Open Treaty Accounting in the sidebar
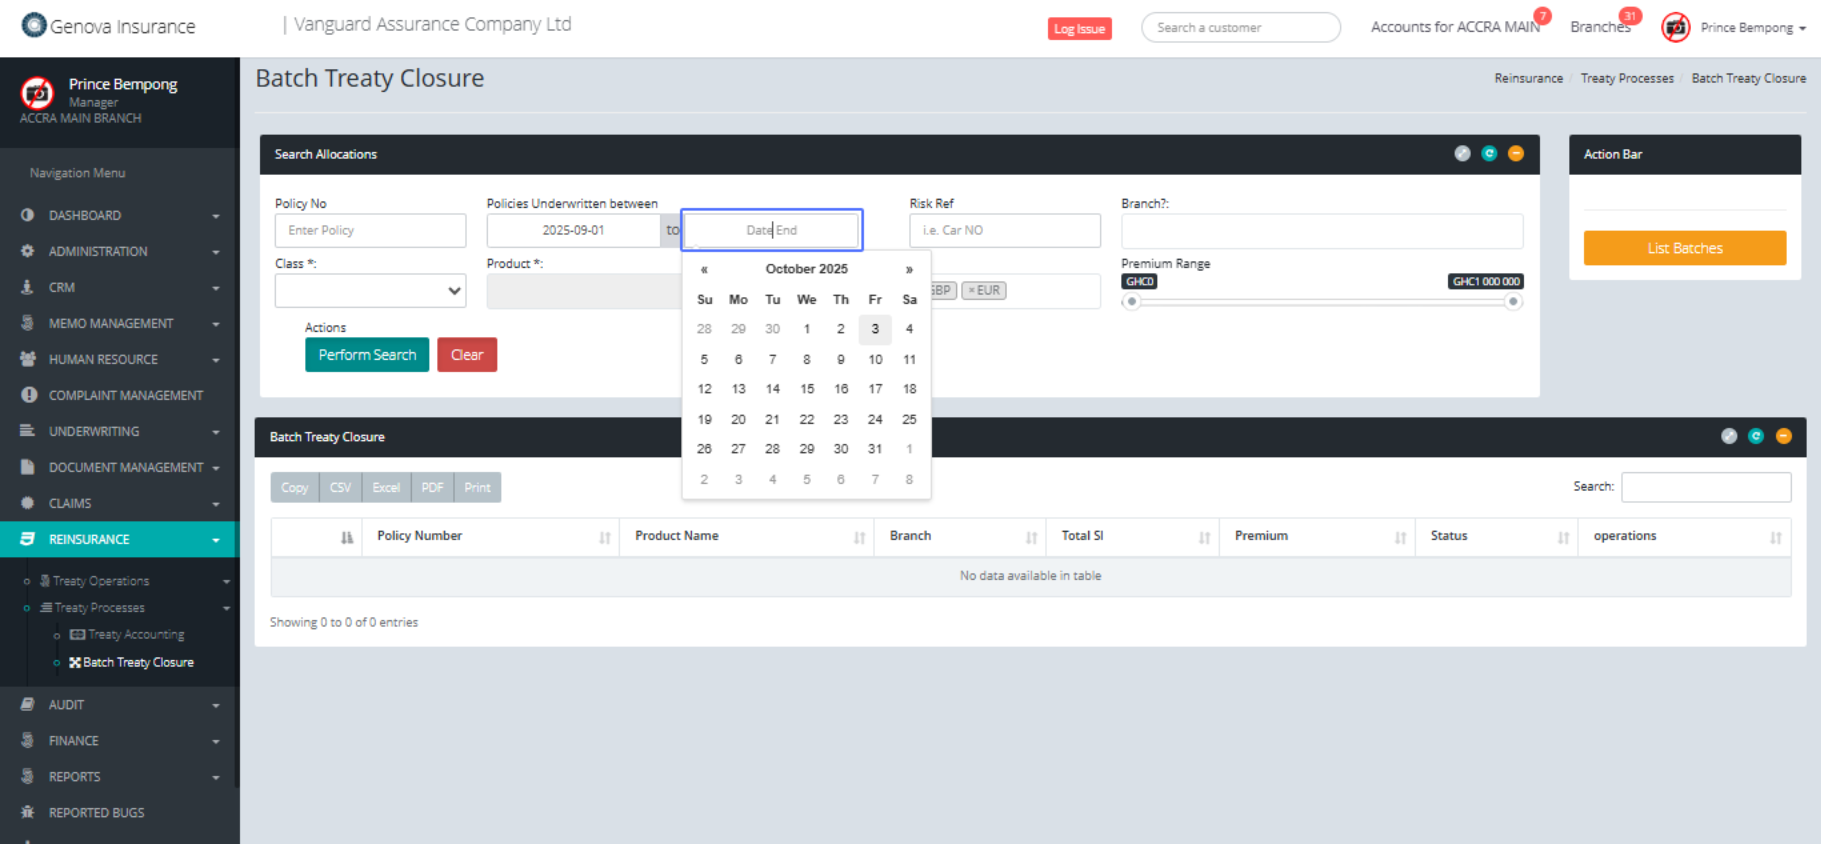This screenshot has width=1821, height=844. tap(135, 635)
